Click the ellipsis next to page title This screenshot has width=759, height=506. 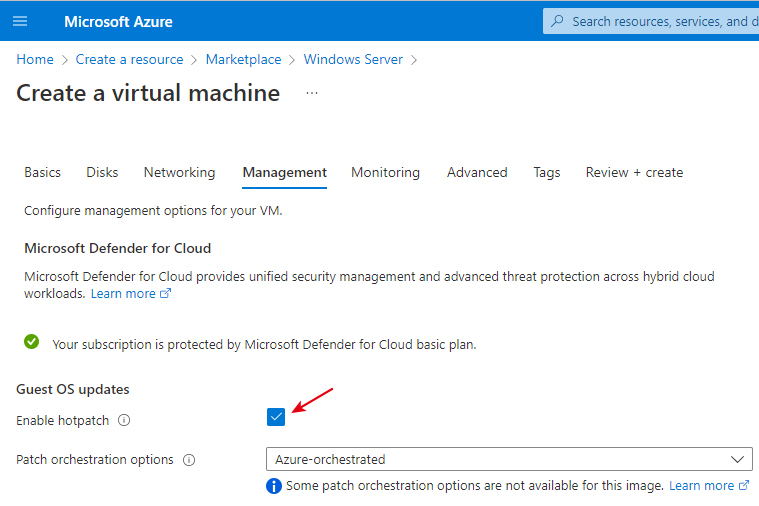pos(312,93)
